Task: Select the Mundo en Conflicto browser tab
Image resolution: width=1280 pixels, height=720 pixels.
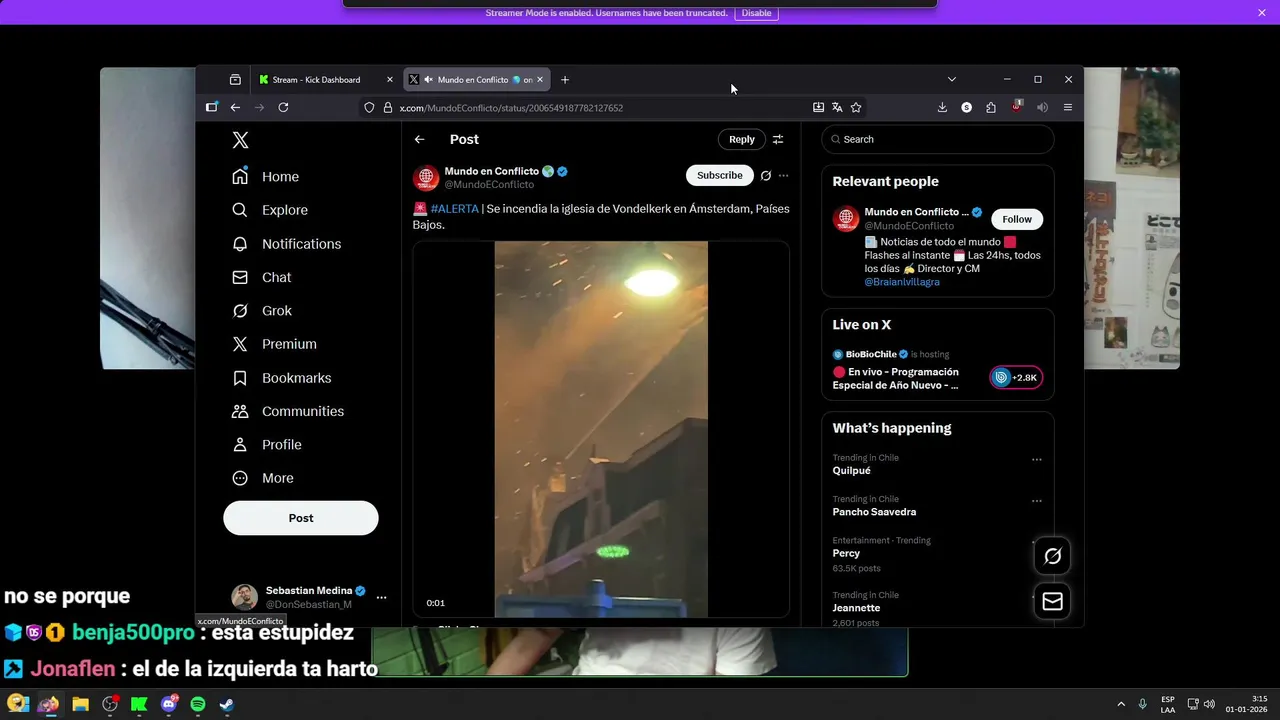Action: 476,79
